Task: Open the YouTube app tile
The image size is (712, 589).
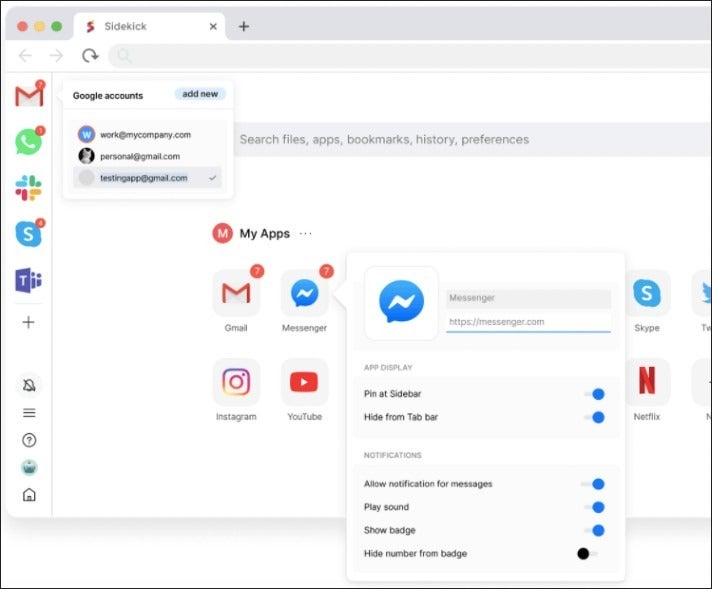Action: coord(304,382)
